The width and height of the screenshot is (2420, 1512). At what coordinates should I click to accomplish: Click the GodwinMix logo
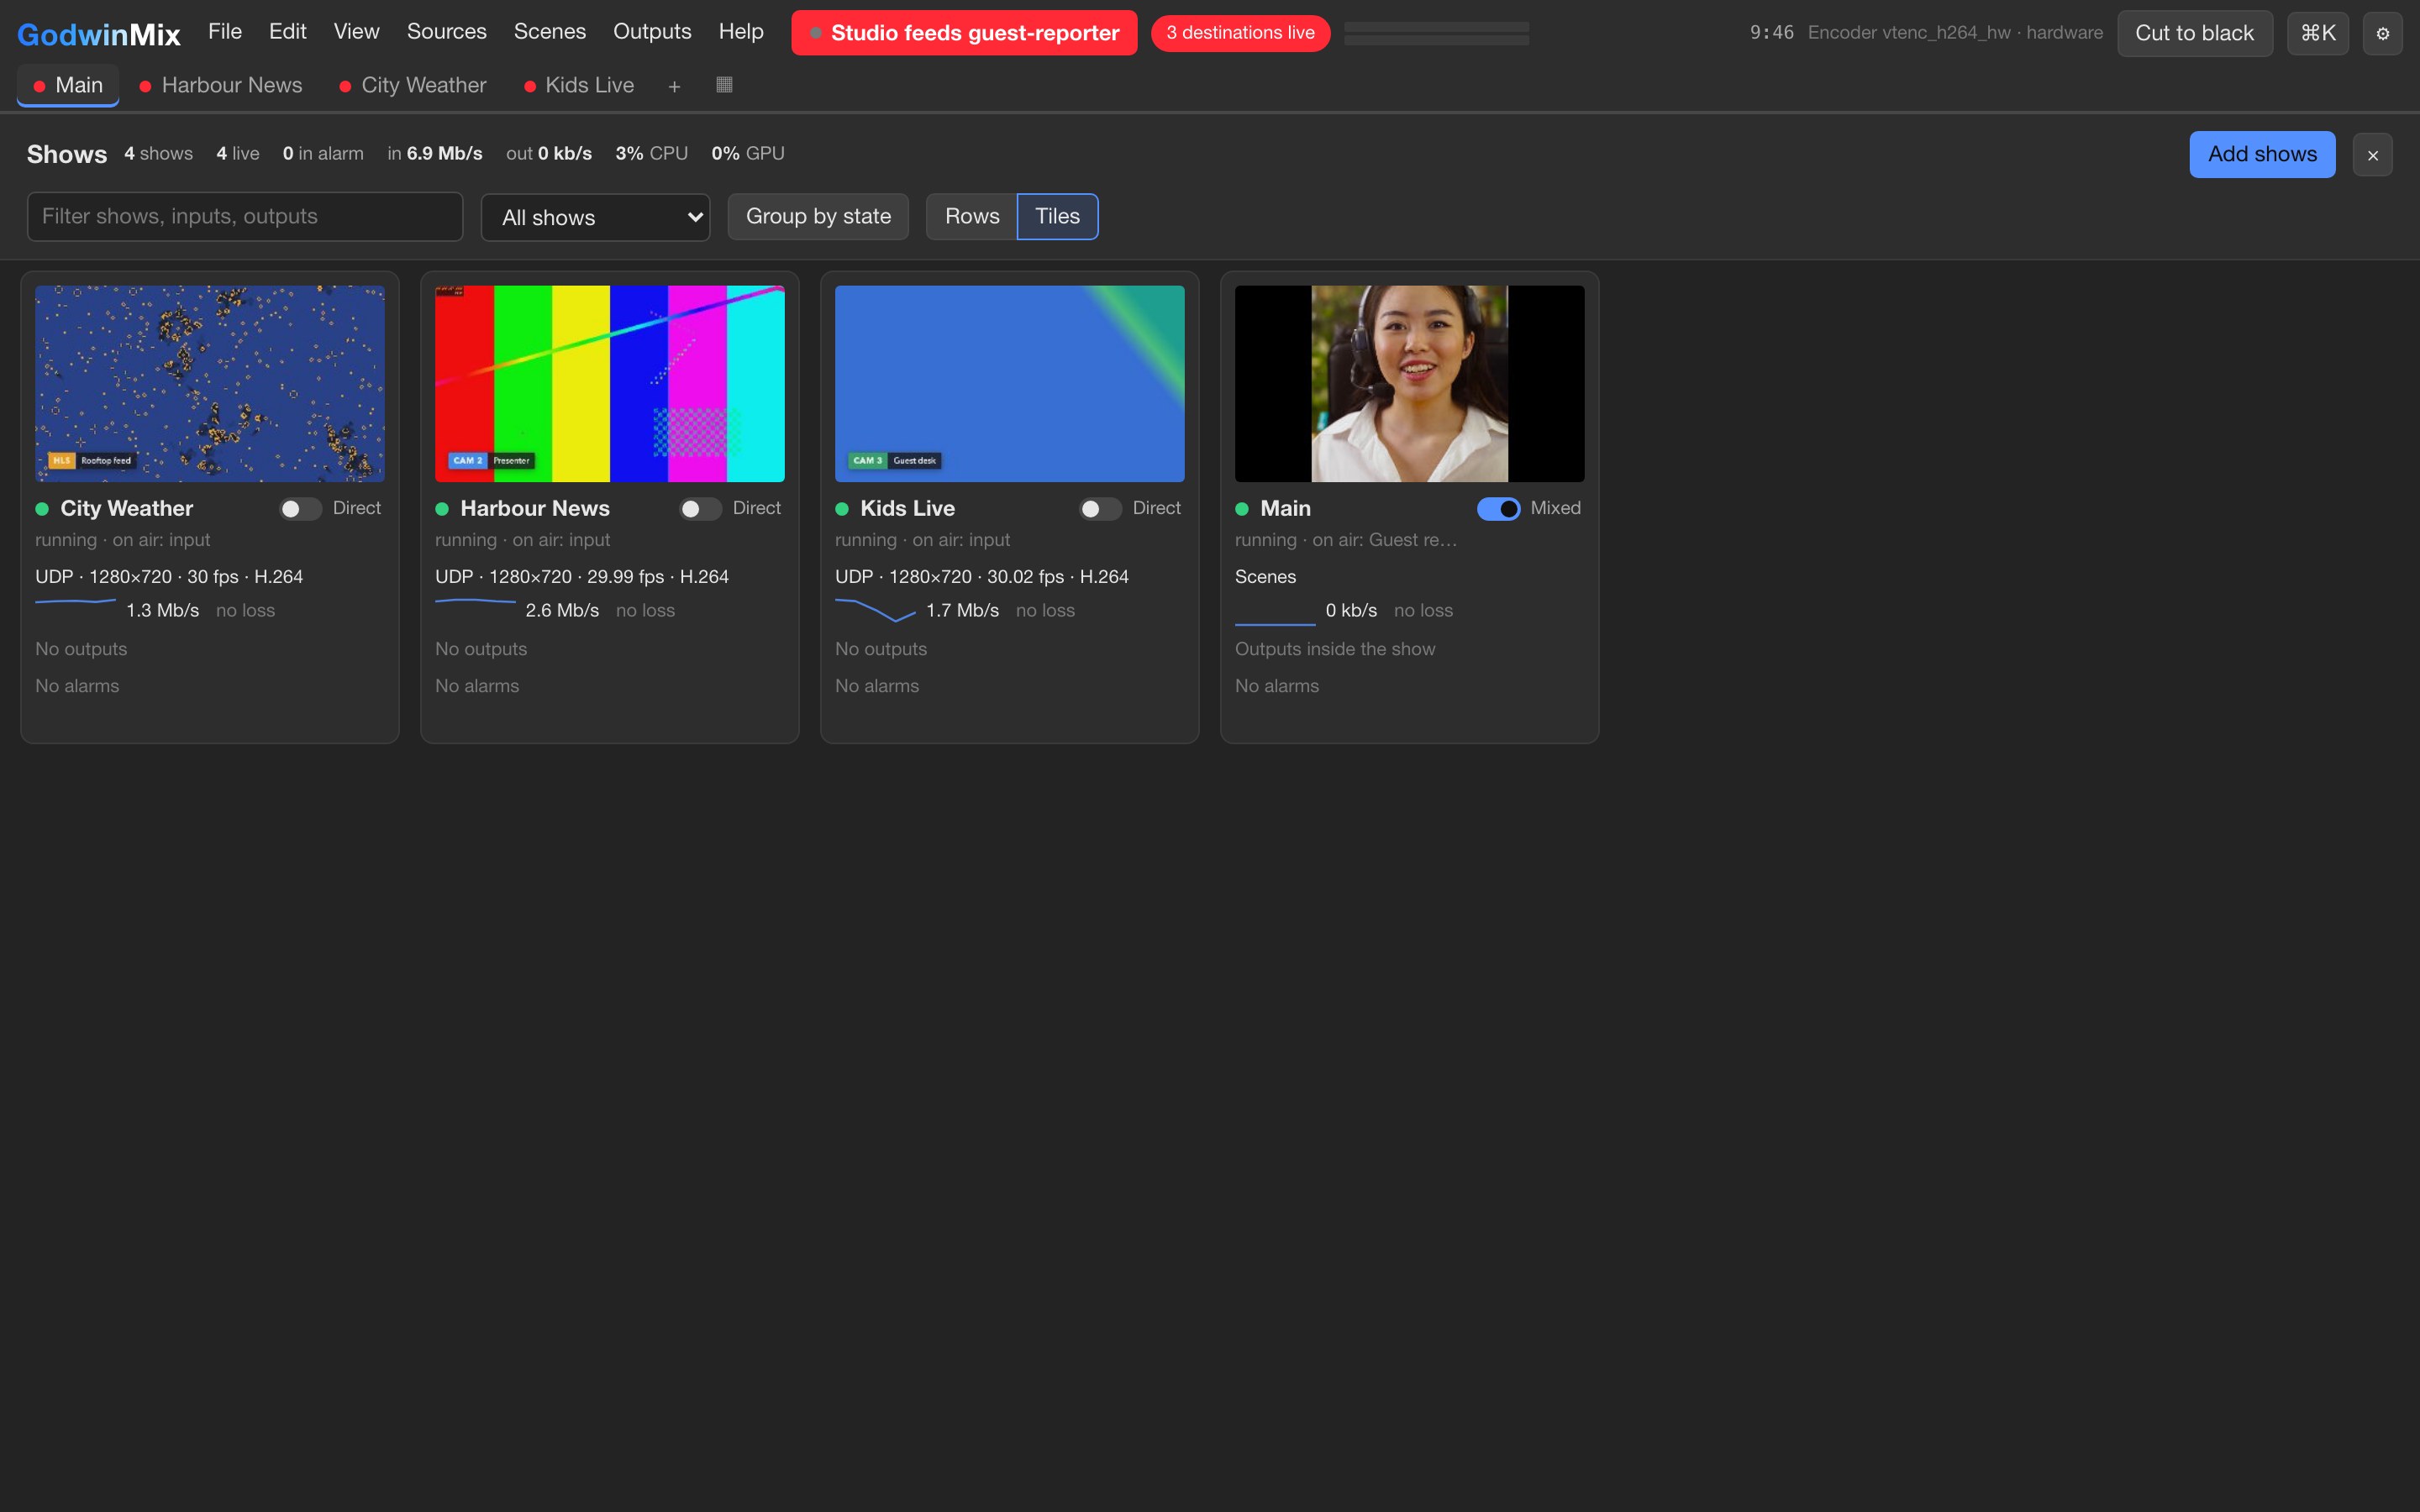(x=98, y=34)
